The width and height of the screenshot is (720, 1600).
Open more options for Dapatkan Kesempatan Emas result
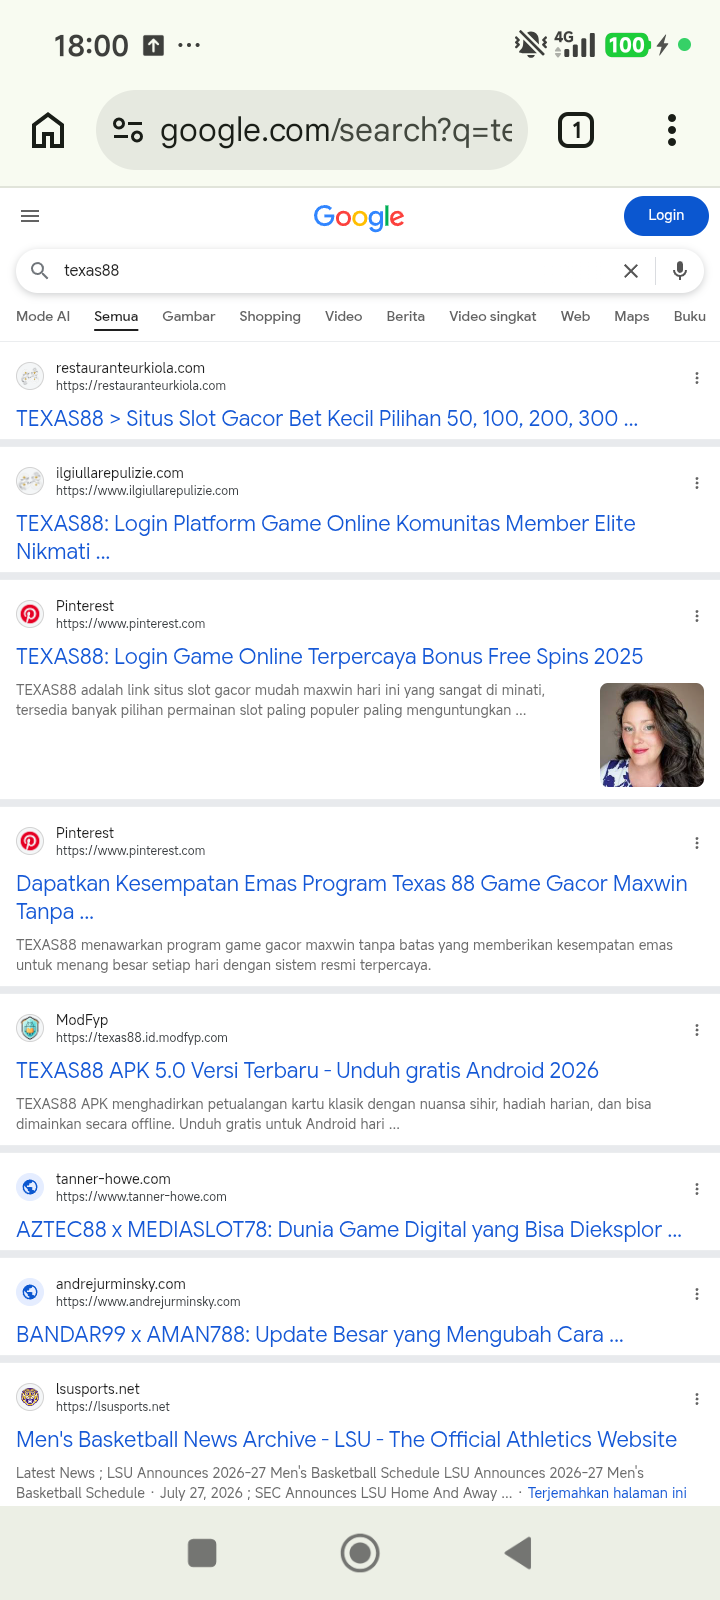[697, 843]
